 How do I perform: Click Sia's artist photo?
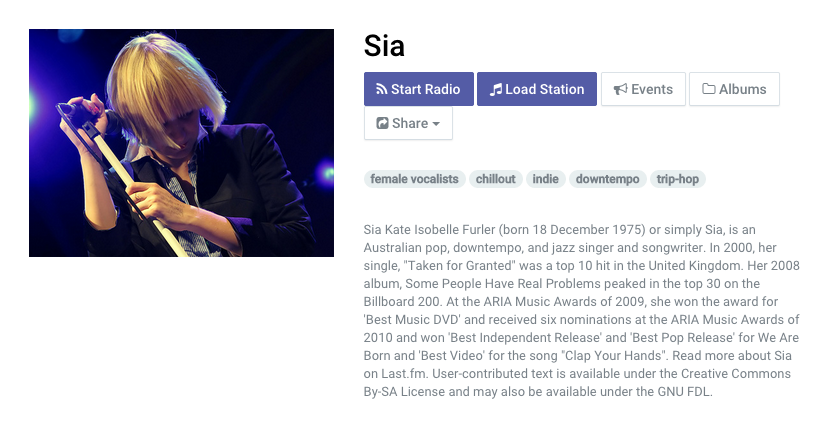(x=182, y=143)
